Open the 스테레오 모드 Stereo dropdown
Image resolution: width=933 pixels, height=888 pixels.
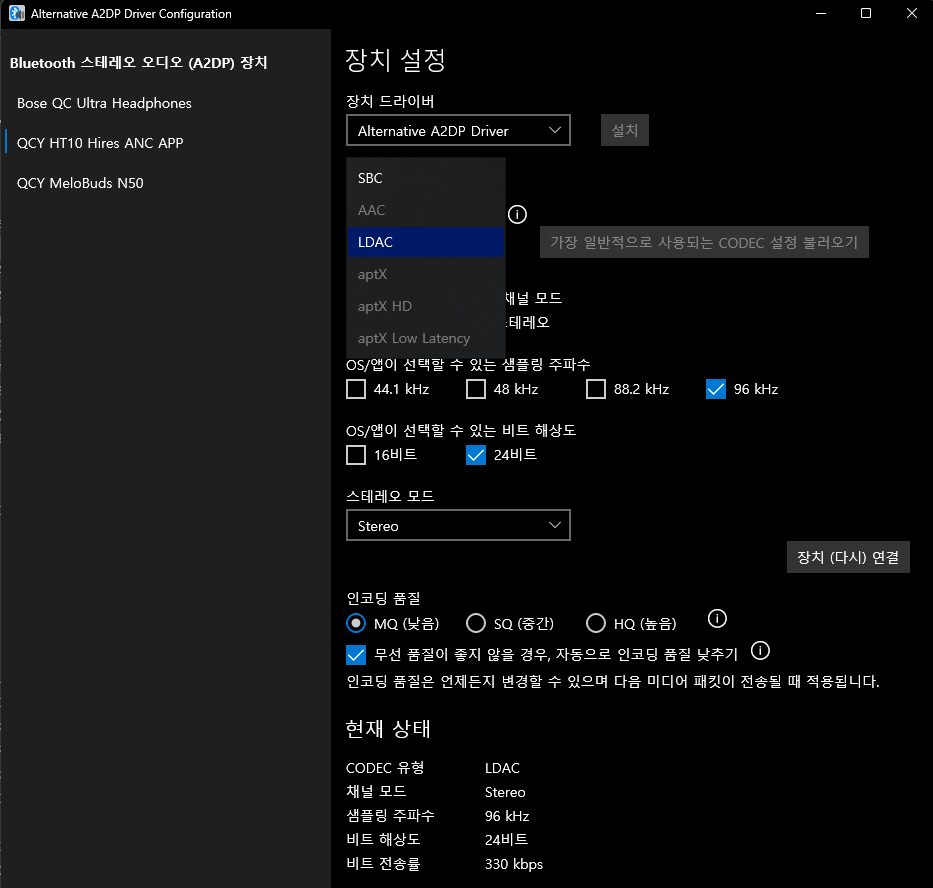(x=458, y=525)
